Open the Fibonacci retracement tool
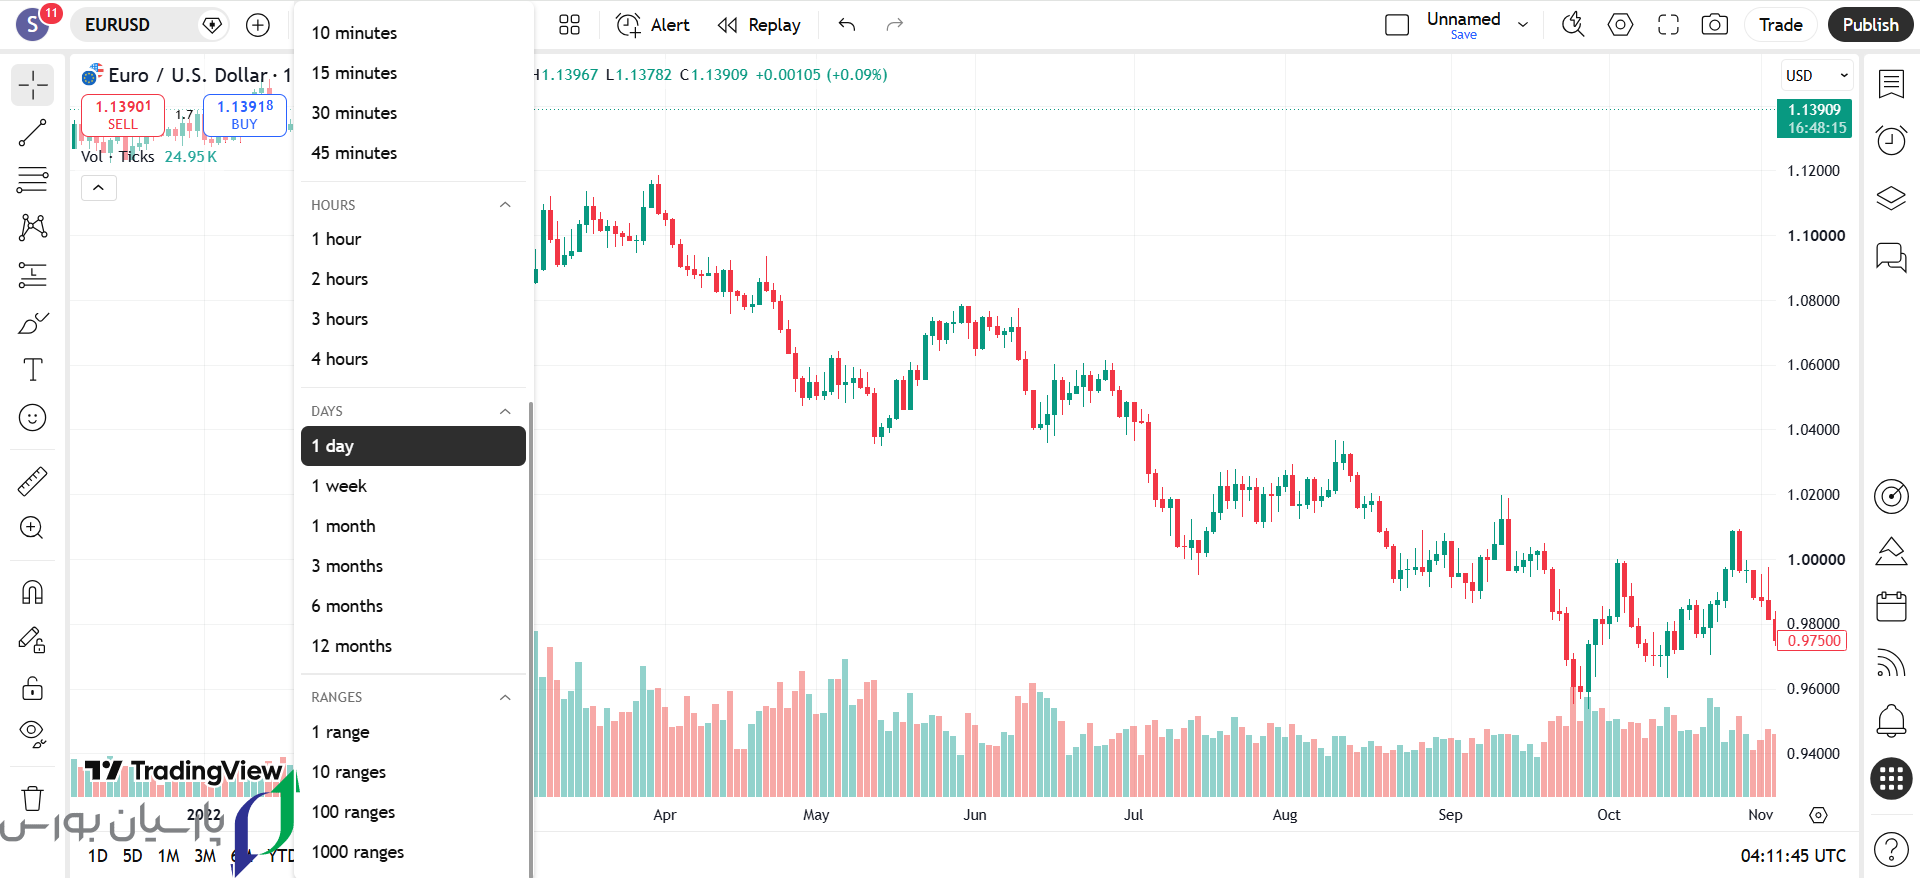Image resolution: width=1920 pixels, height=878 pixels. (x=32, y=180)
